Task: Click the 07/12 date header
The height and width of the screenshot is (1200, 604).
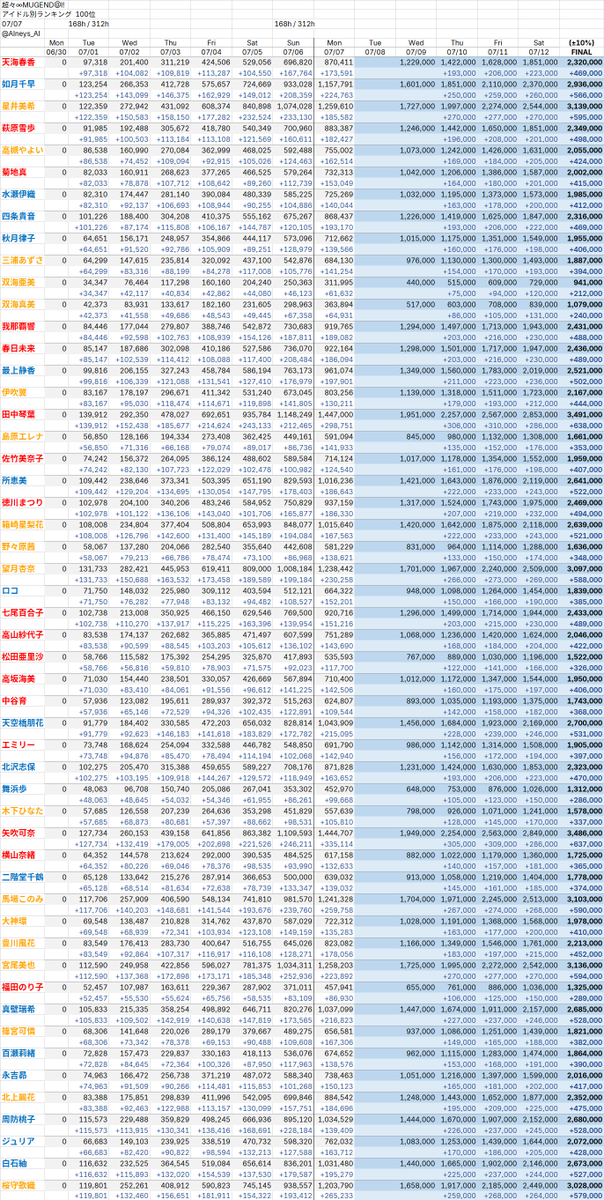Action: tap(538, 50)
